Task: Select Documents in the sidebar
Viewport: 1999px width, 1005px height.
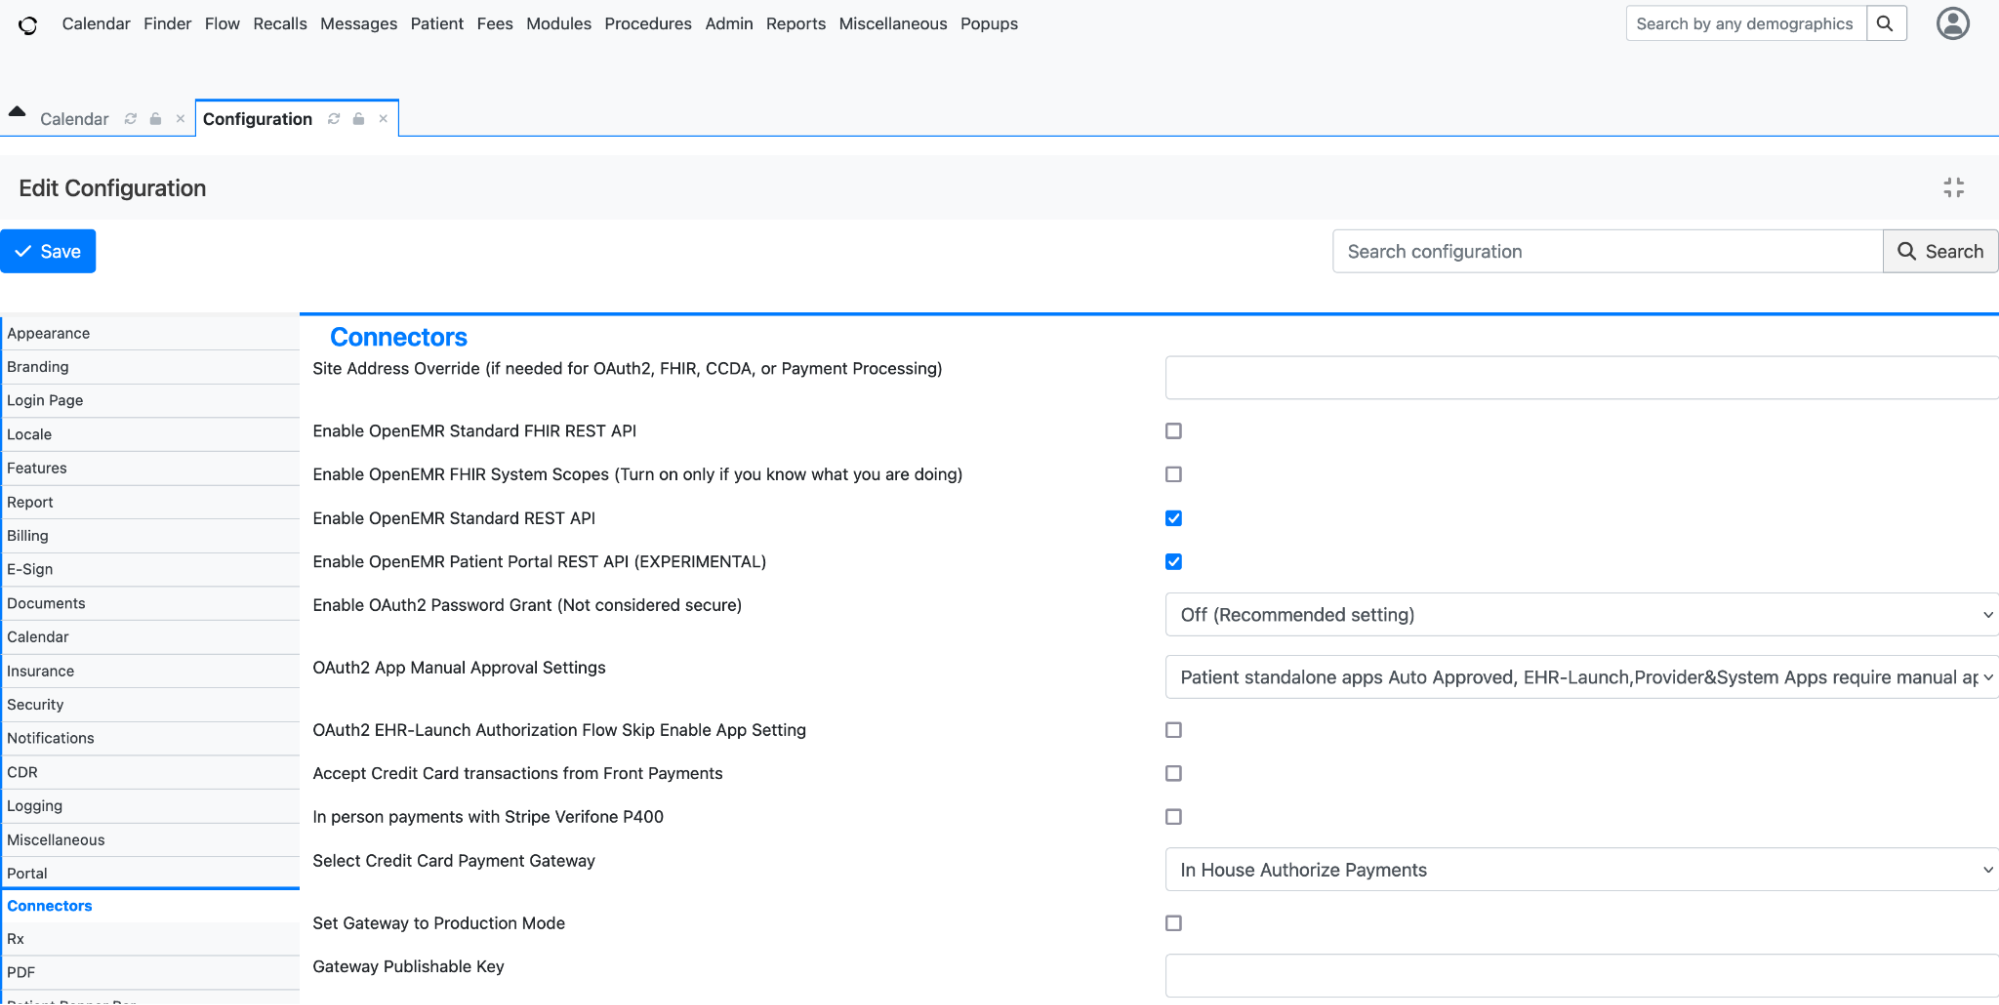Action: (x=150, y=604)
